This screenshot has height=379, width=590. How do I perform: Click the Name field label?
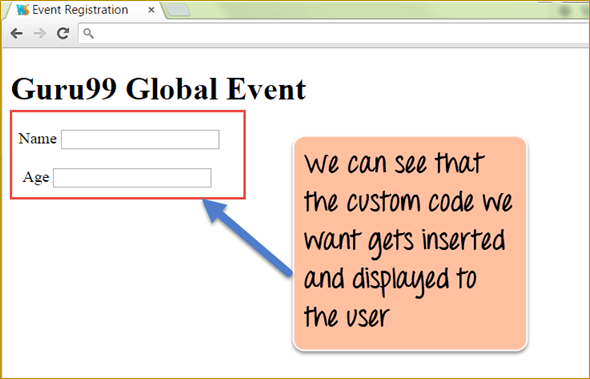coord(38,139)
